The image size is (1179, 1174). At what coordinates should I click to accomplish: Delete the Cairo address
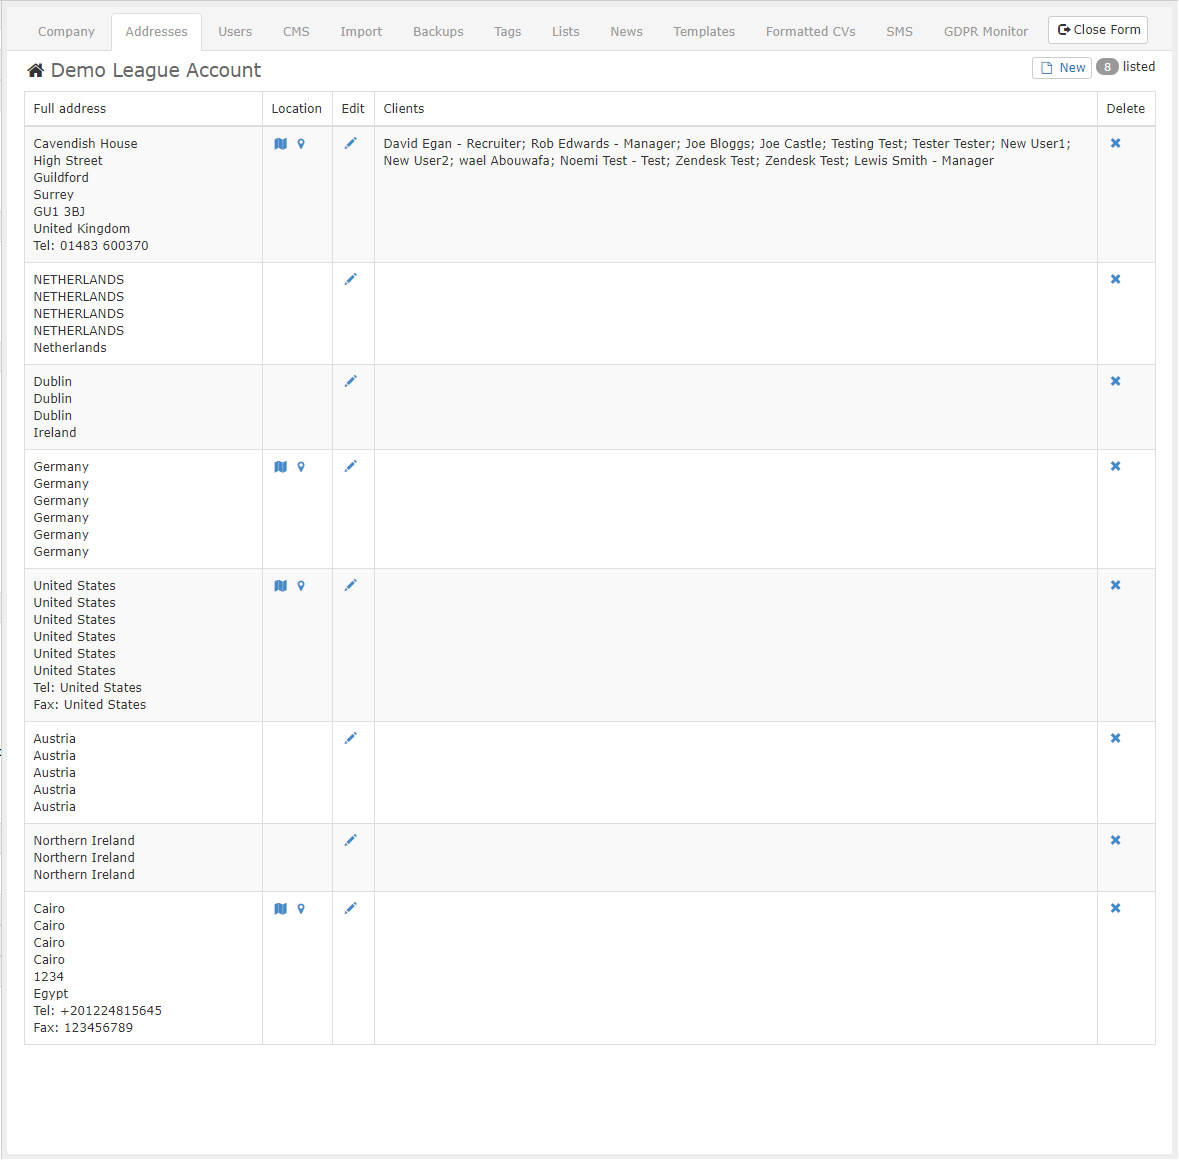(1115, 909)
